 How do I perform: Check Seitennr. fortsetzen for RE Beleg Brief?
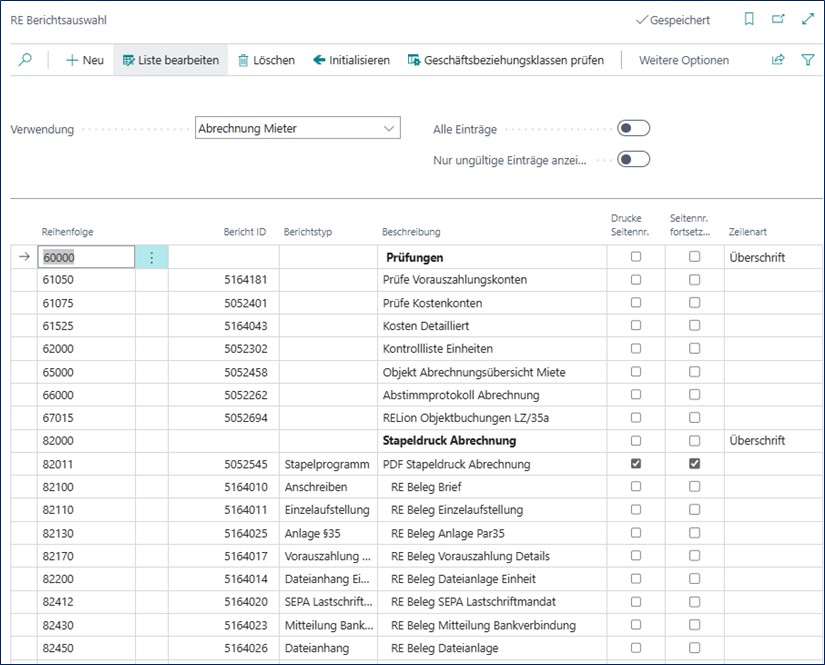(x=695, y=487)
